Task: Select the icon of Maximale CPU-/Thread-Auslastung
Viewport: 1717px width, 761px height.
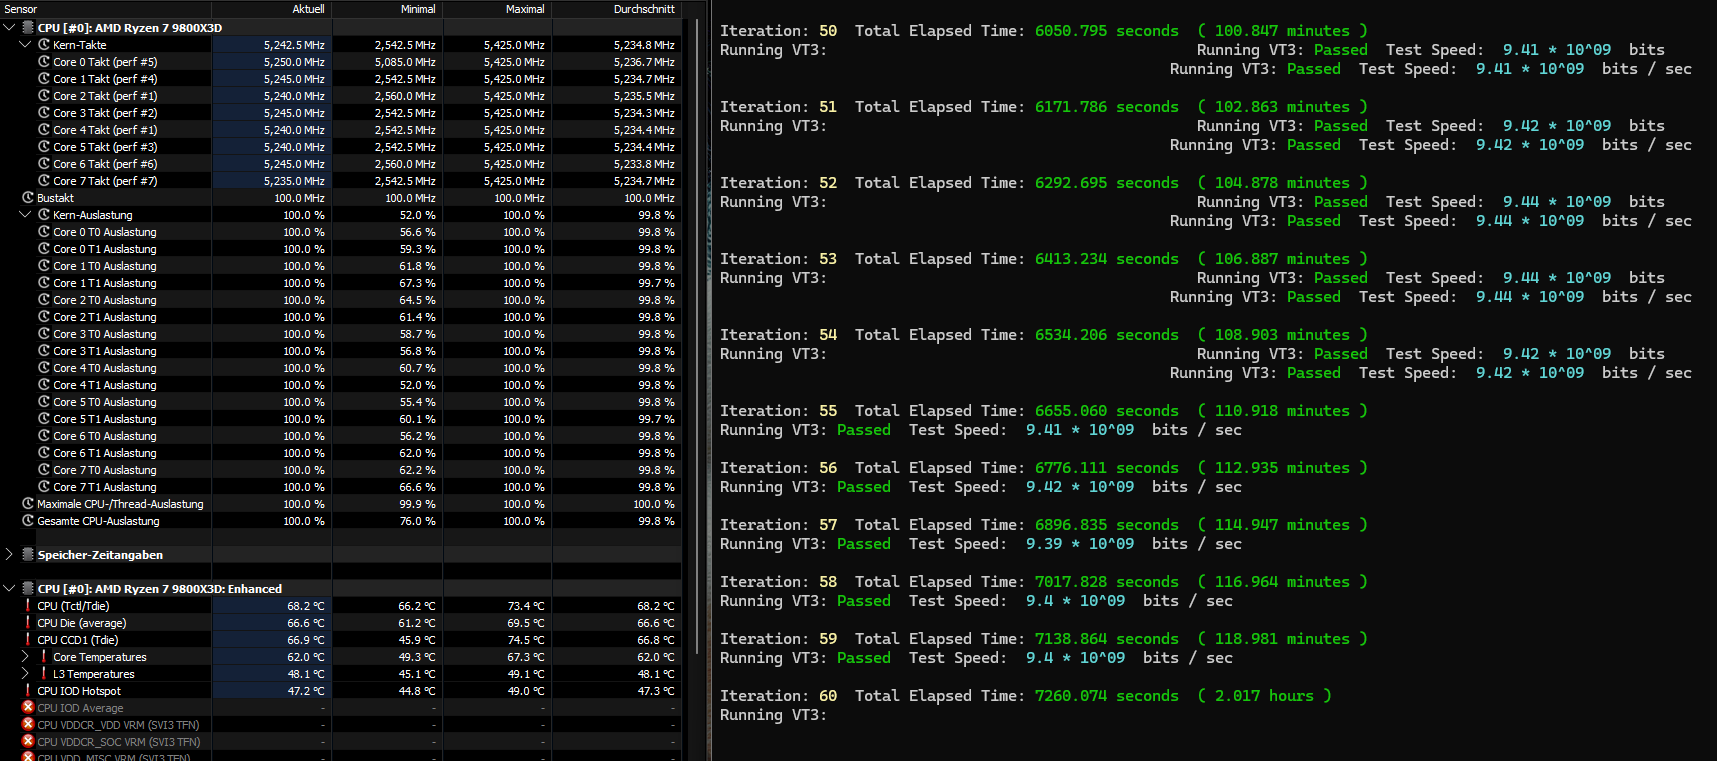Action: click(x=28, y=504)
